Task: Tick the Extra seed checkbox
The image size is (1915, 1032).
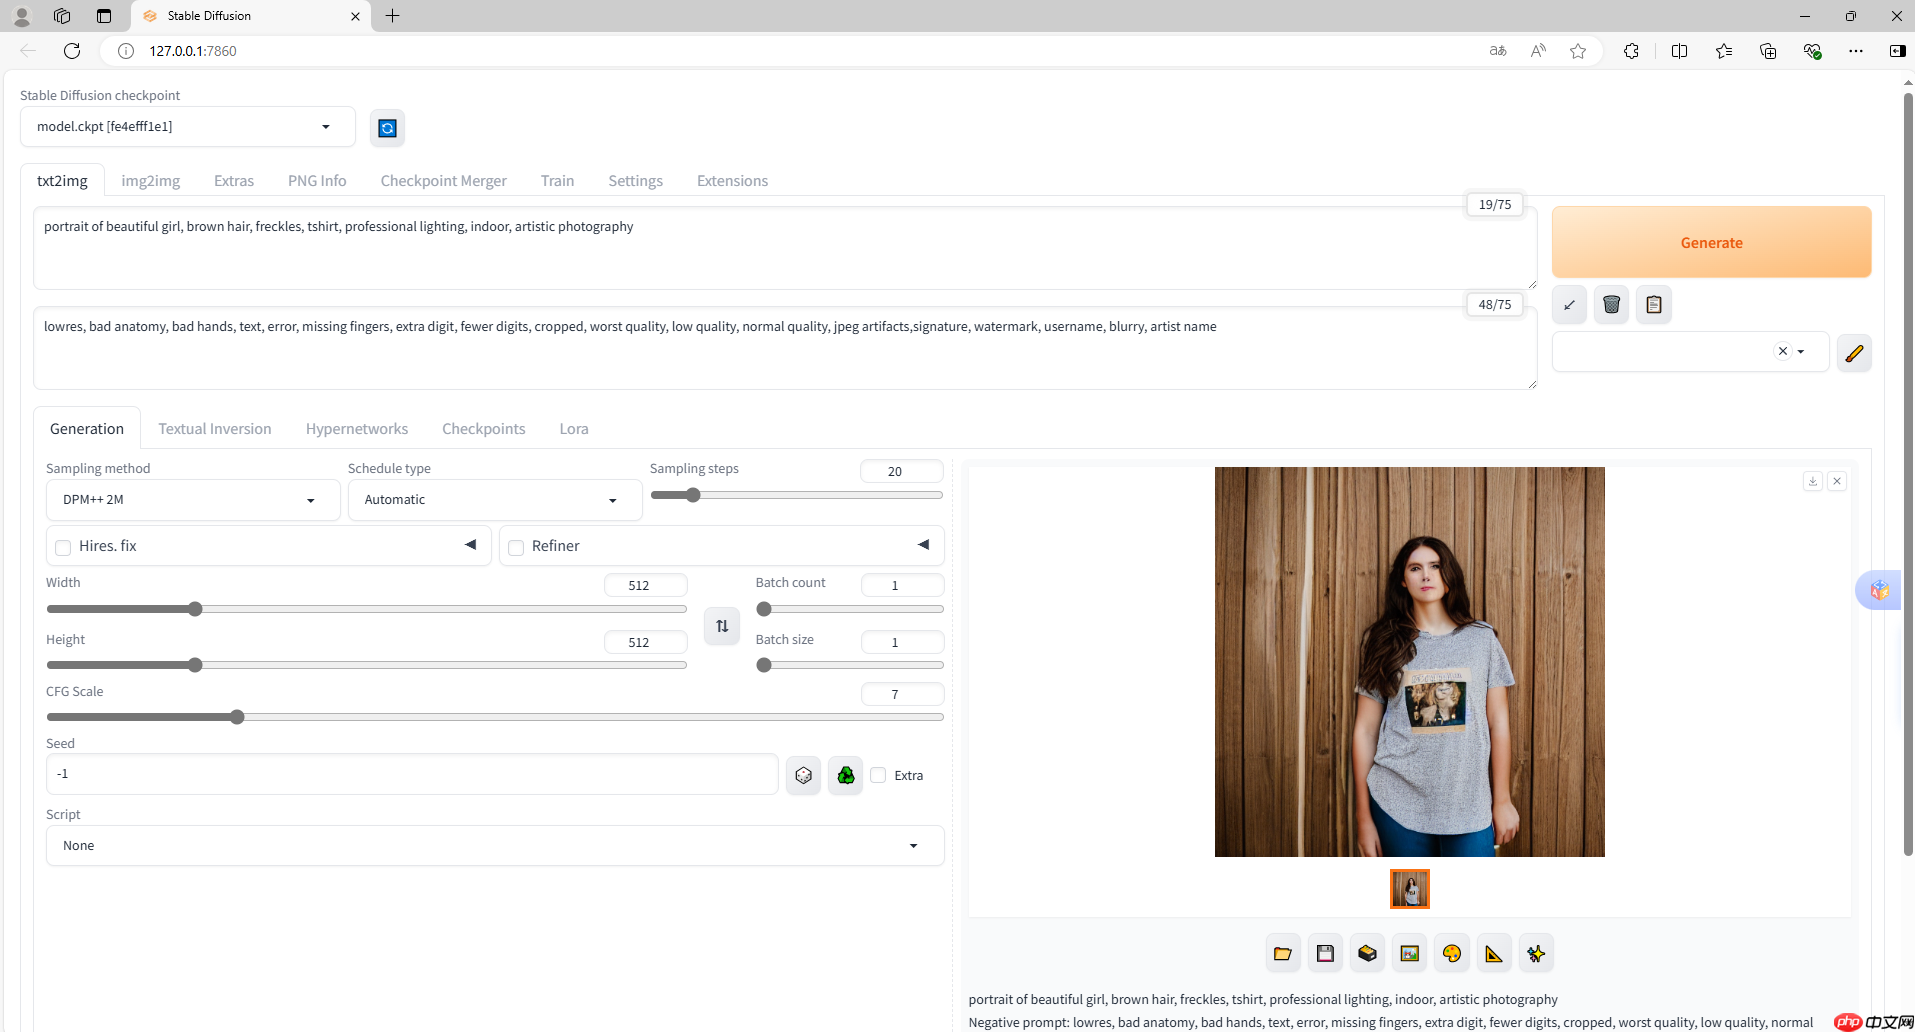Action: (878, 775)
